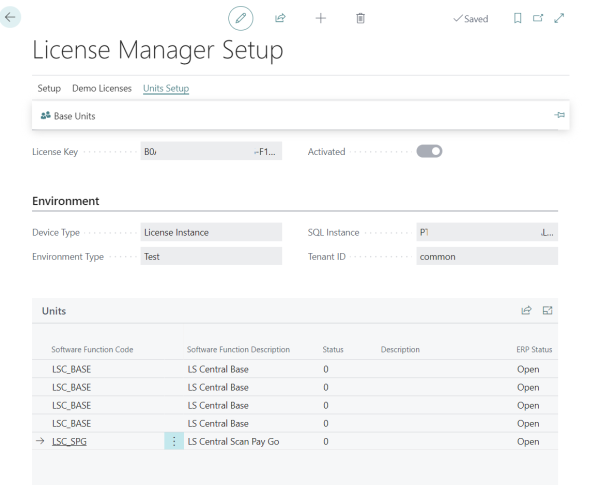Click the expand fullscreen arrows icon
600x485 pixels.
click(x=559, y=19)
